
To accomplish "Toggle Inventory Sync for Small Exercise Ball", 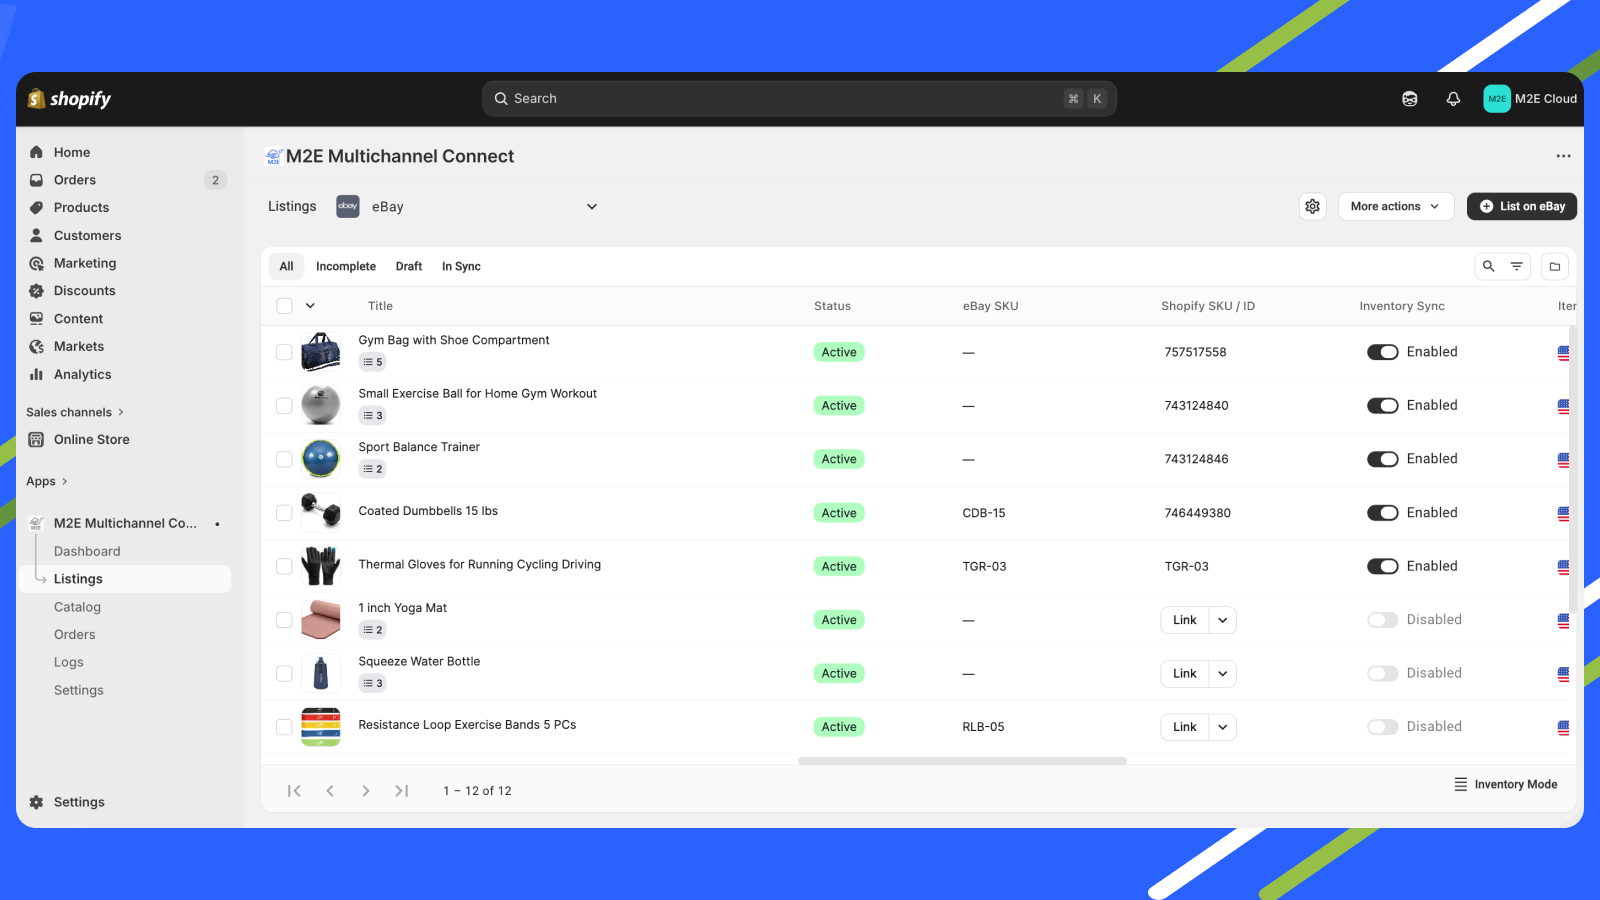I will tap(1383, 405).
